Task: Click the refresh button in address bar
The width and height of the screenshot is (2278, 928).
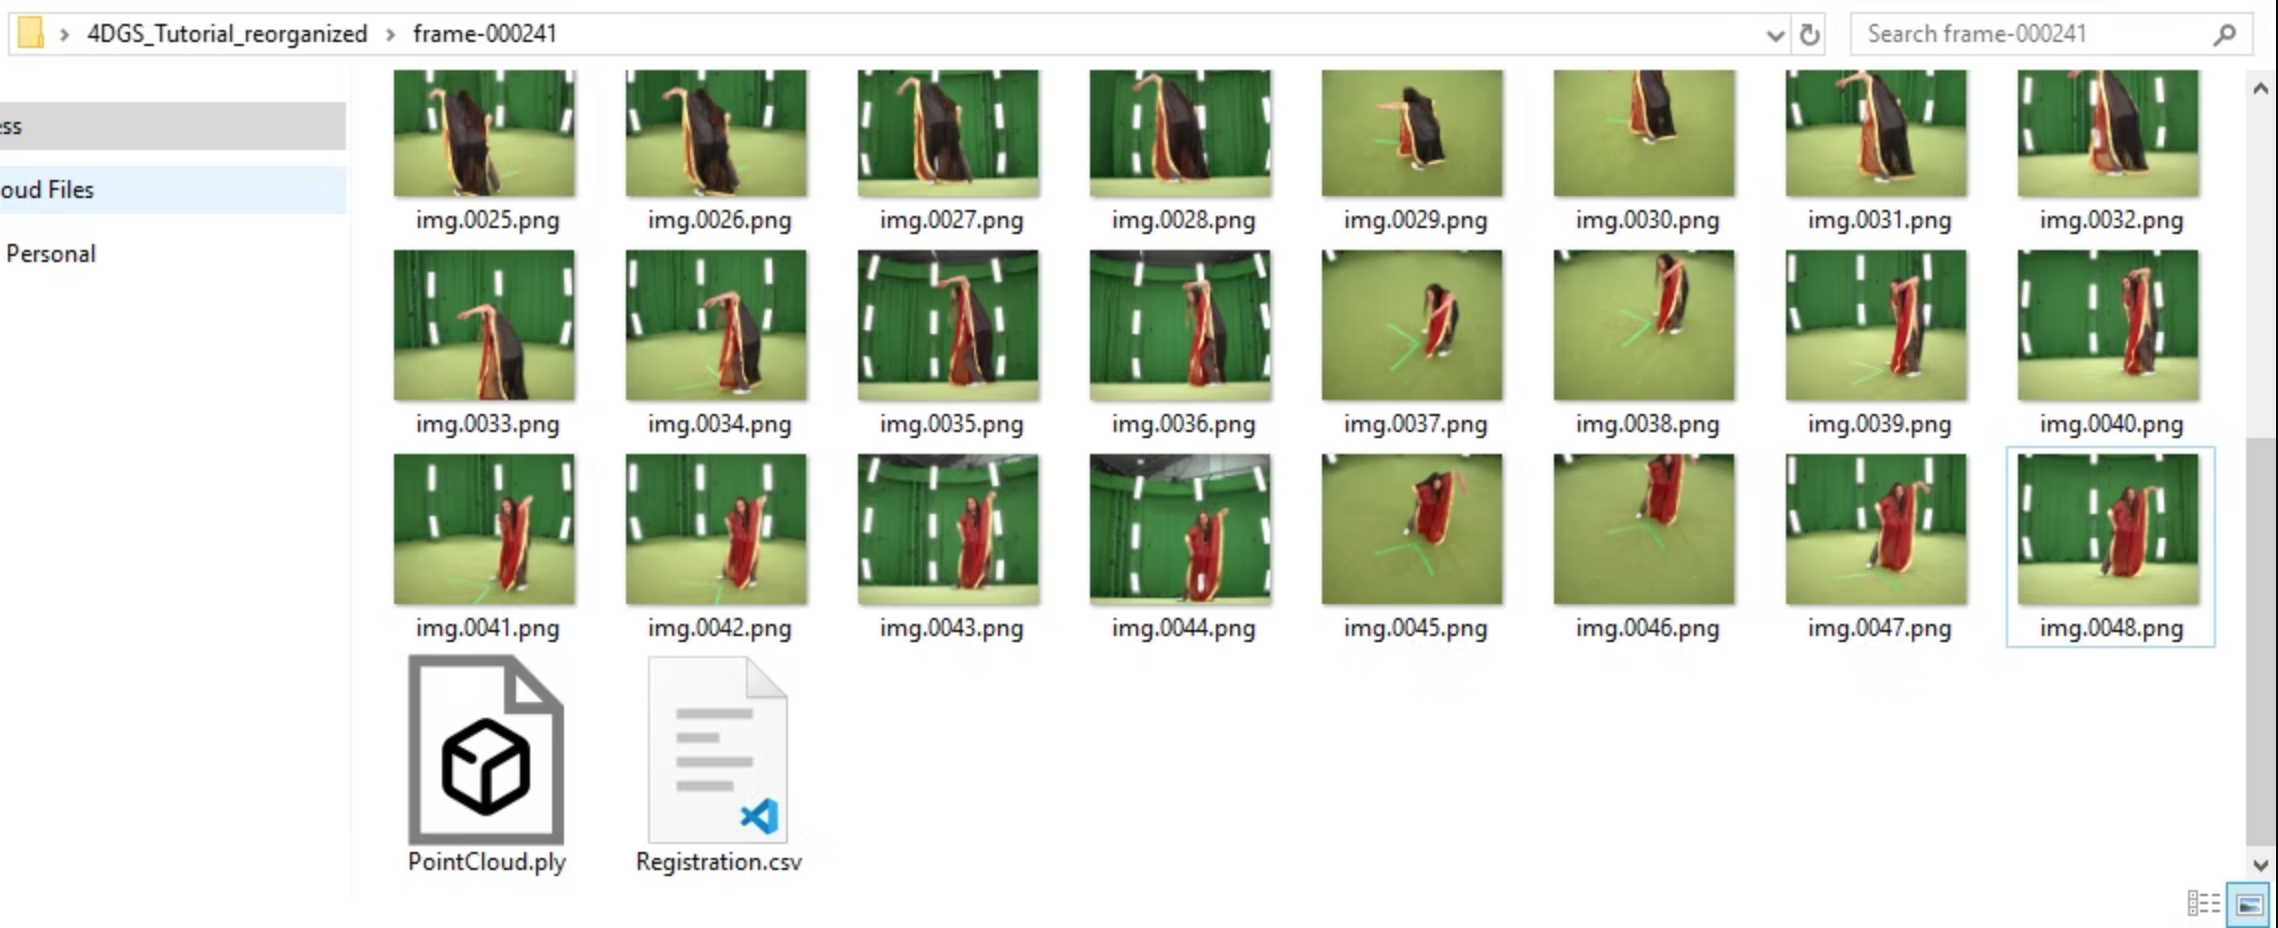Action: click(1809, 35)
